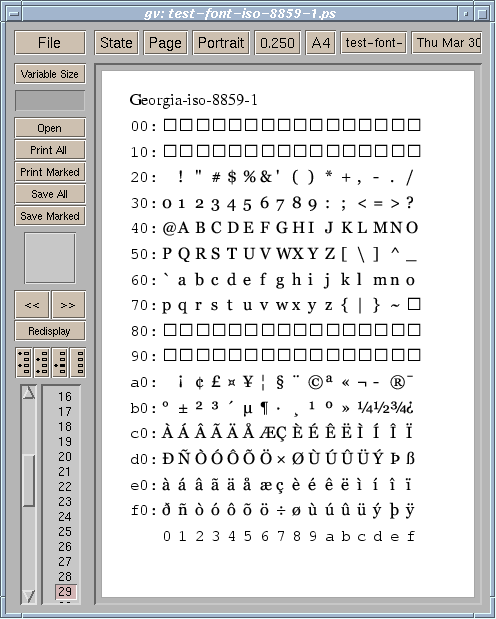The width and height of the screenshot is (496, 619).
Task: Open the State menu
Action: coord(116,43)
